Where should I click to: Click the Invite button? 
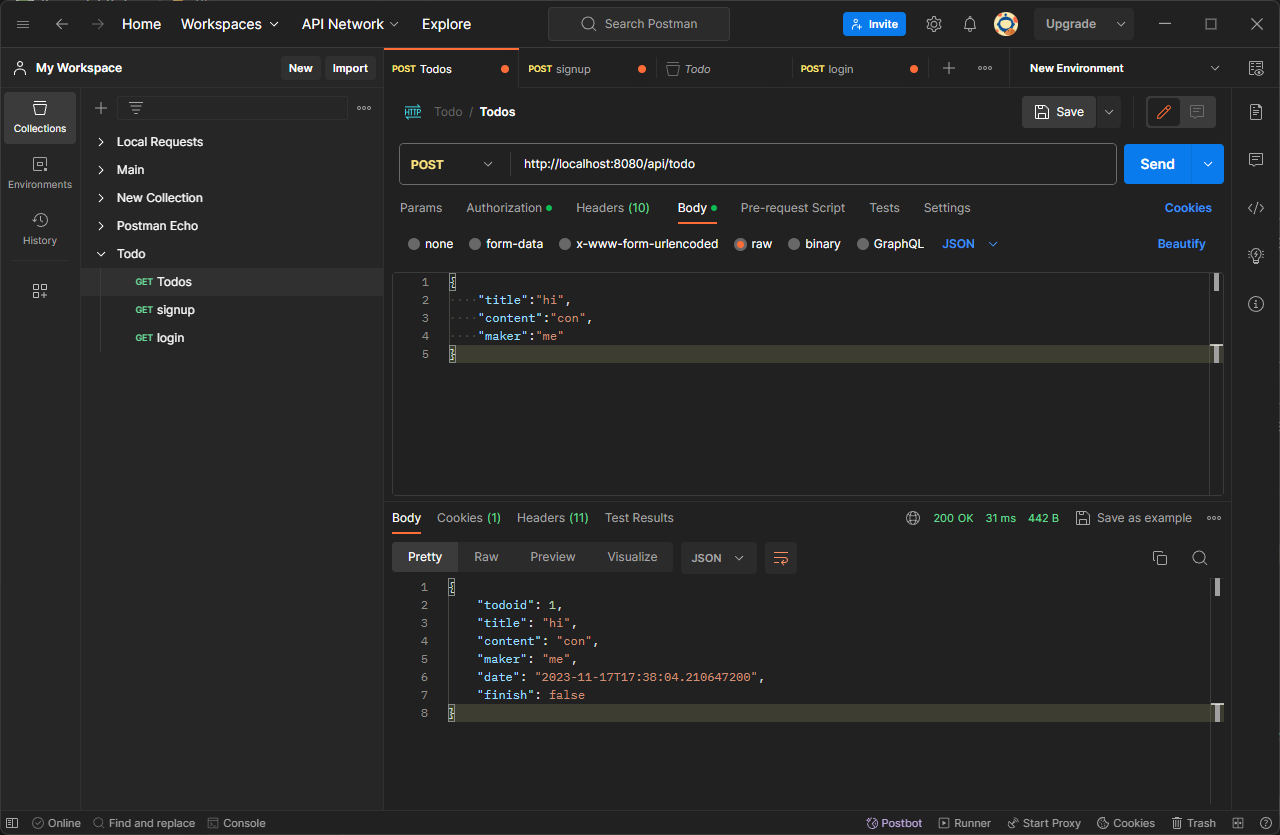[x=874, y=24]
